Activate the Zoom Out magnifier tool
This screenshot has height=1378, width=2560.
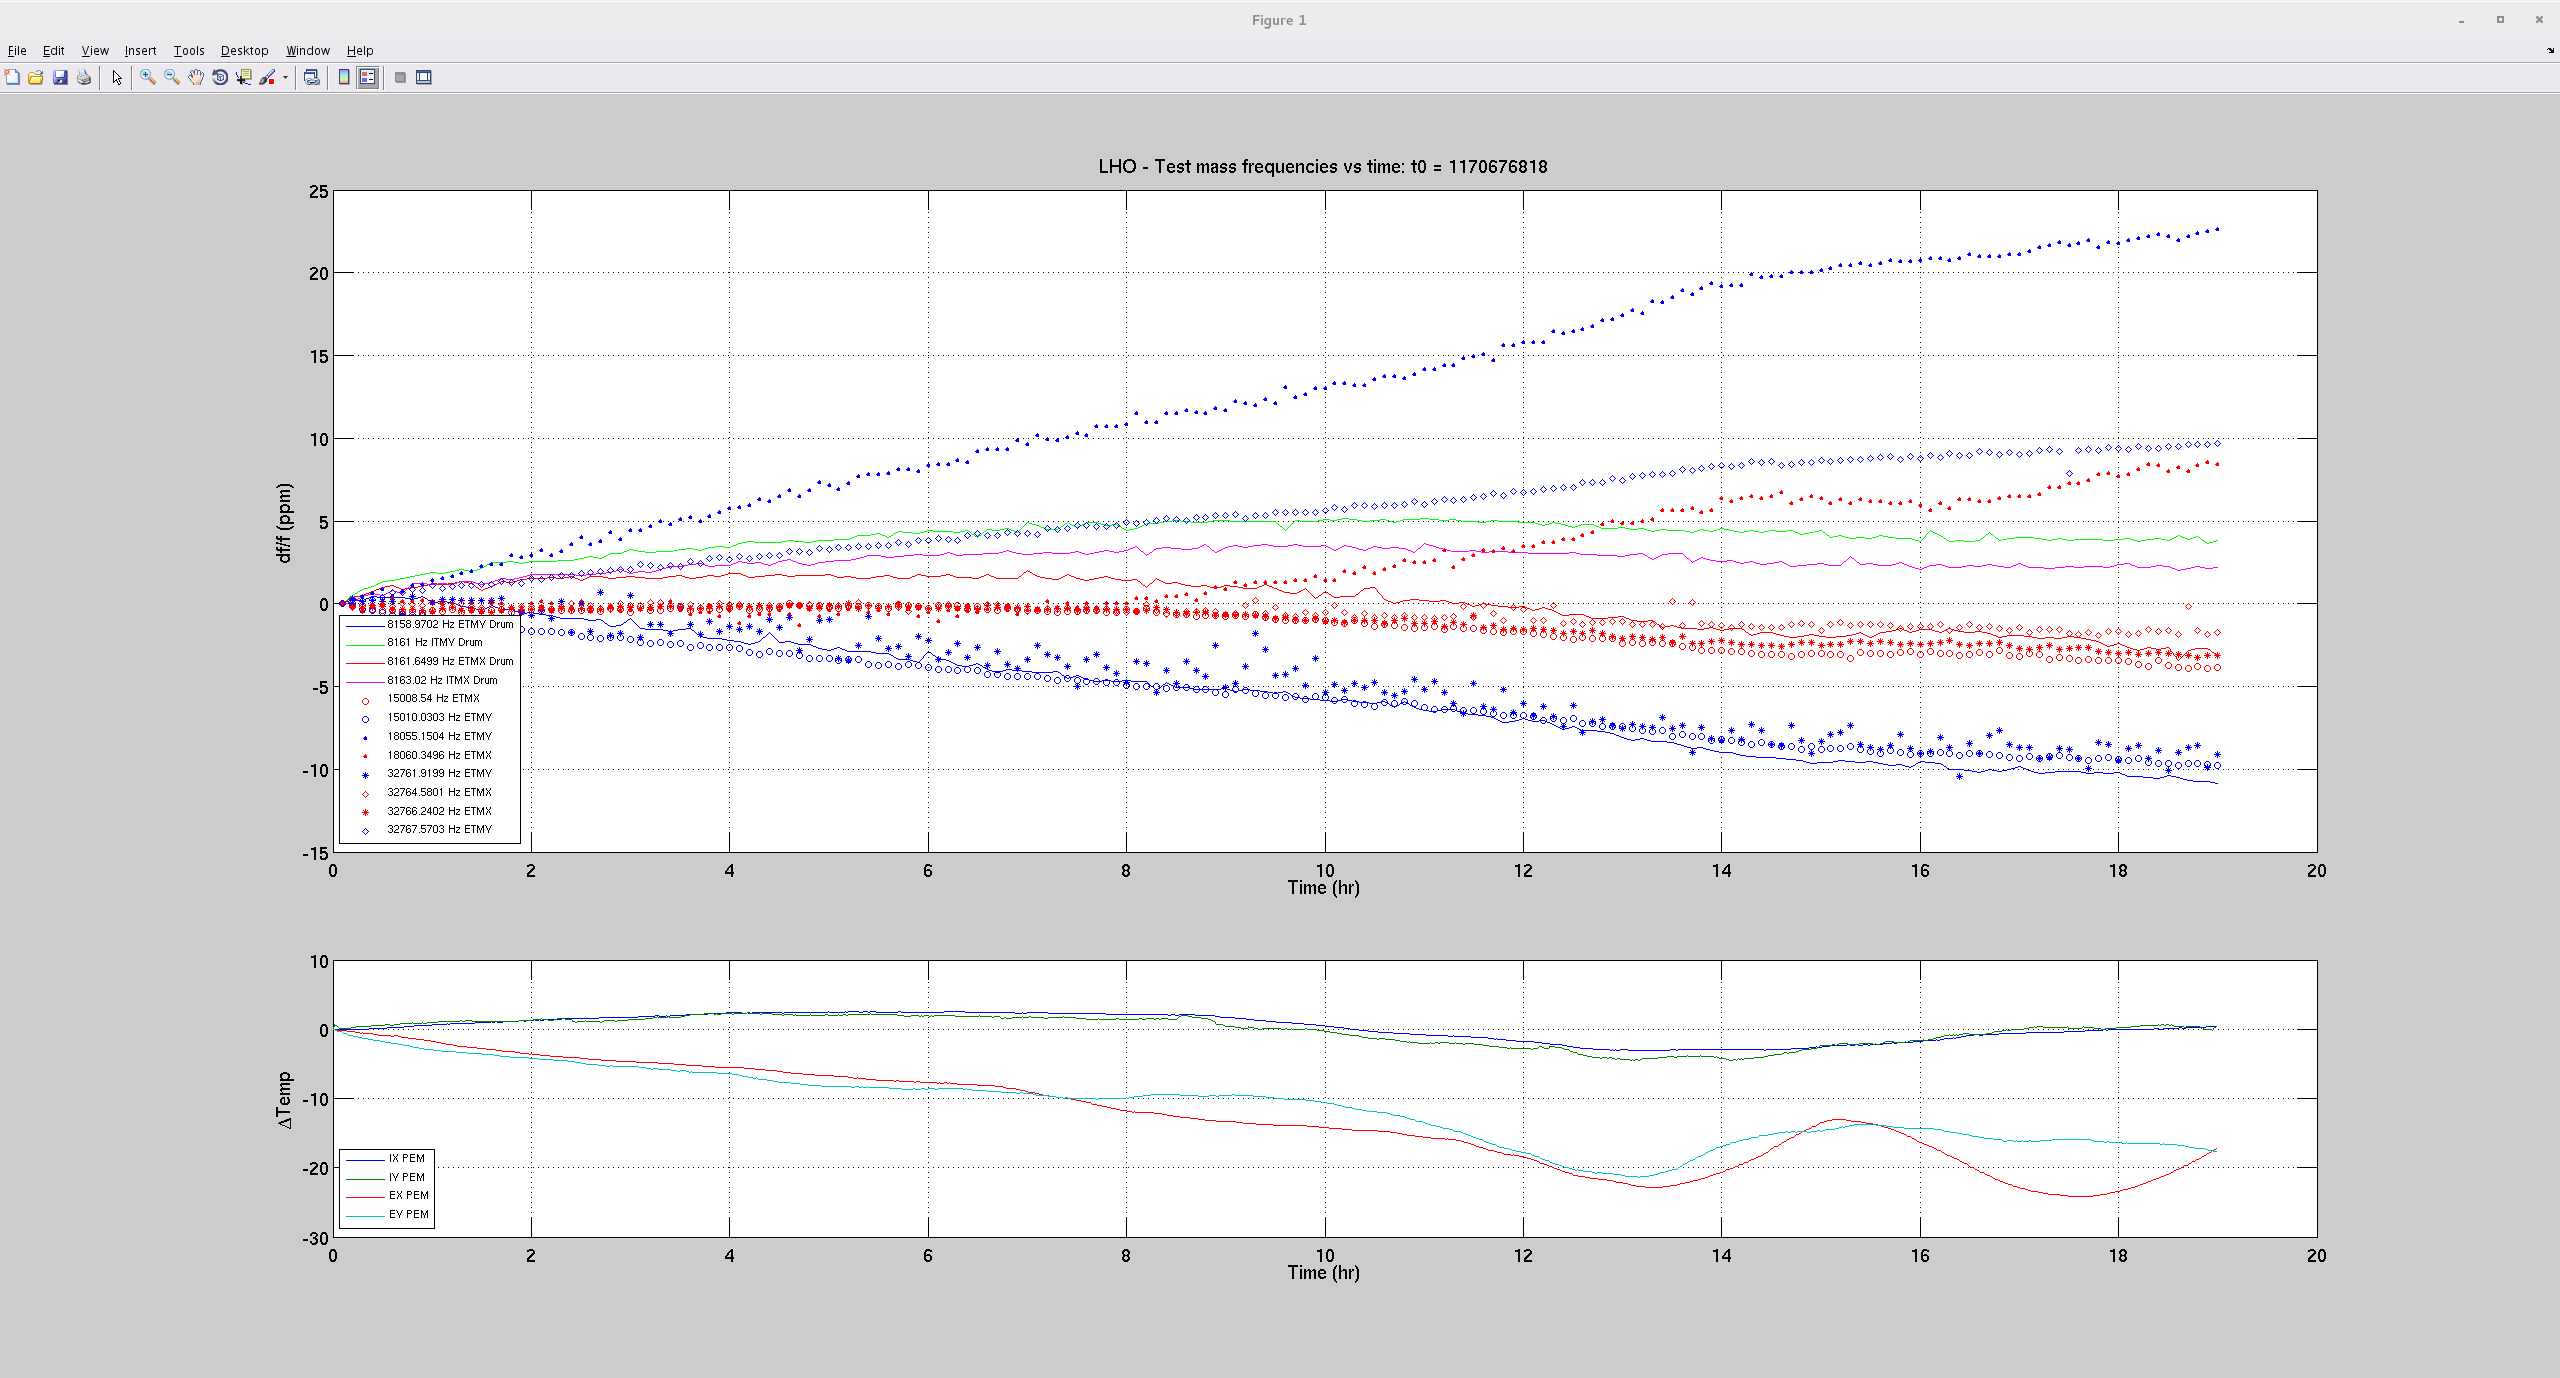click(172, 77)
